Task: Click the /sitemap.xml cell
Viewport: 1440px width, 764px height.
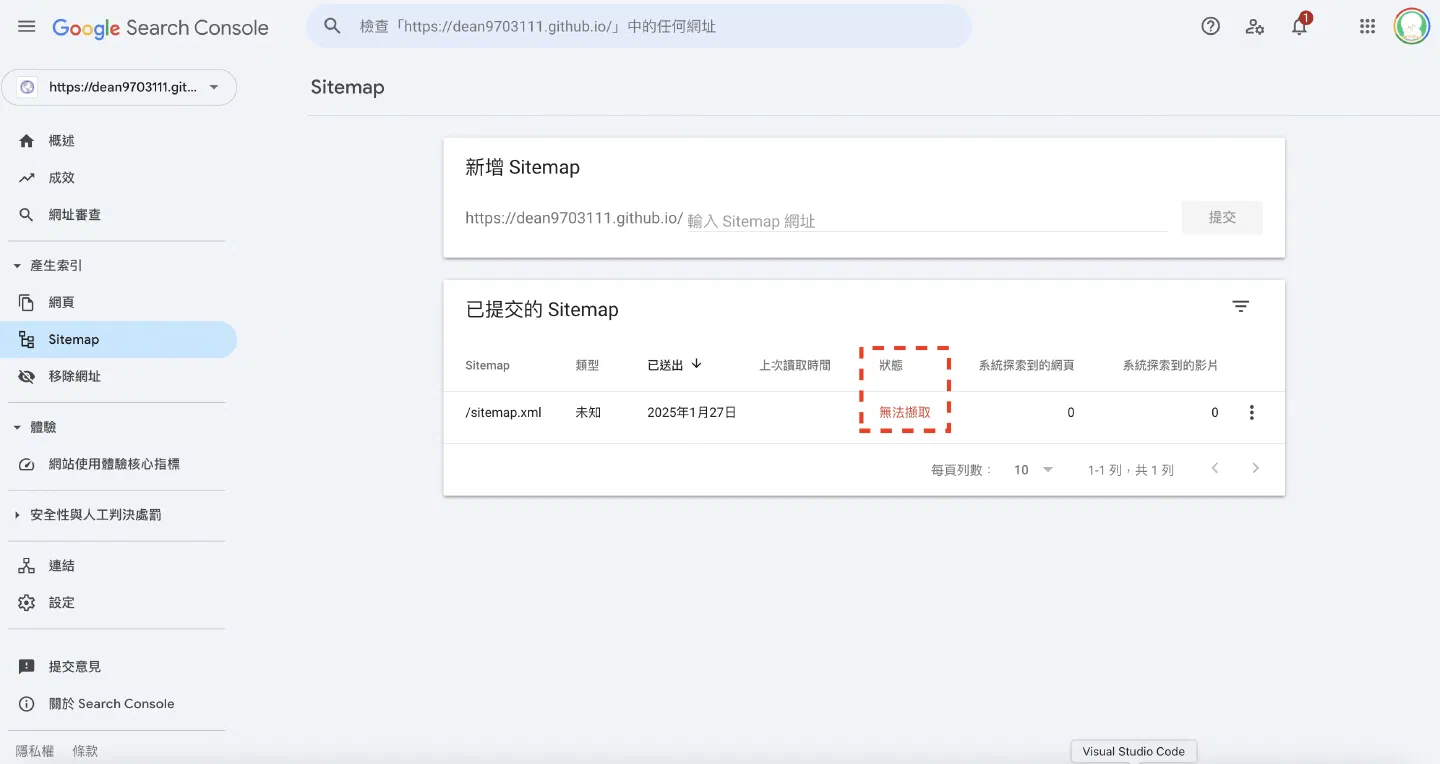Action: pos(503,412)
